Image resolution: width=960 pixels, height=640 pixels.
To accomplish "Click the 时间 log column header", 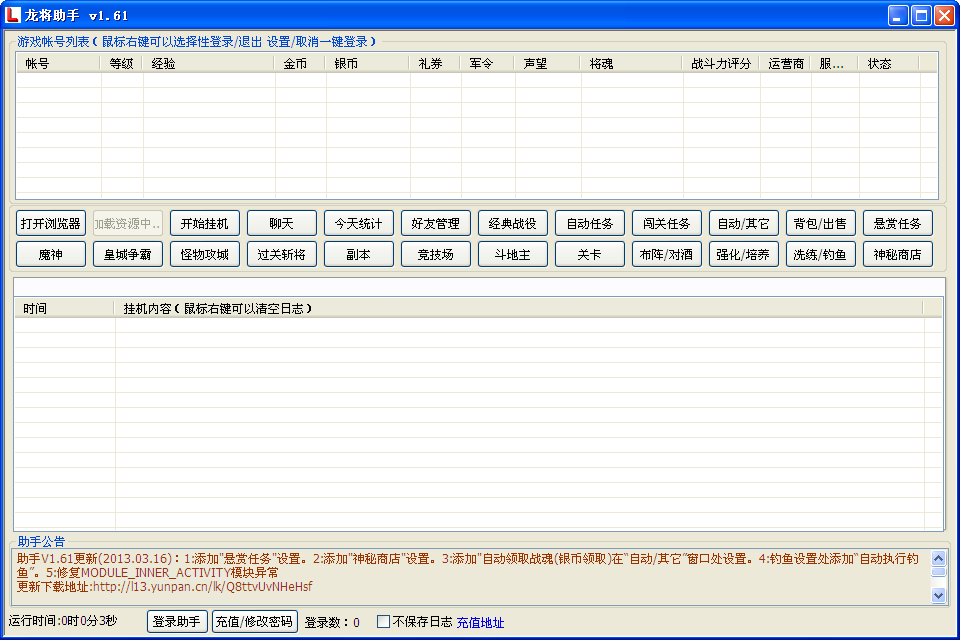I will (36, 308).
